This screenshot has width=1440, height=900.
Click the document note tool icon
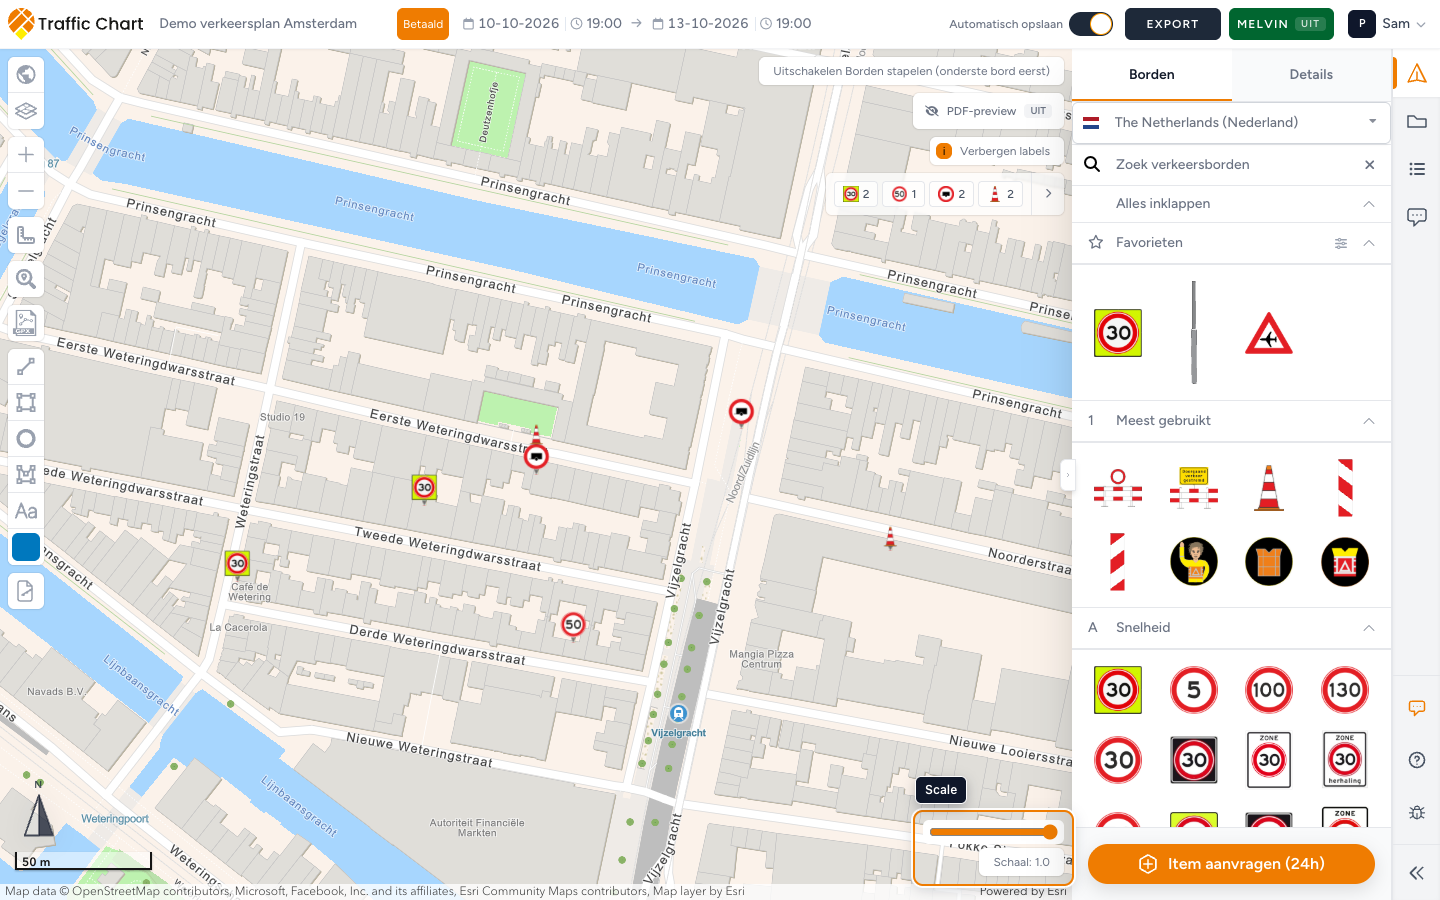pyautogui.click(x=26, y=591)
